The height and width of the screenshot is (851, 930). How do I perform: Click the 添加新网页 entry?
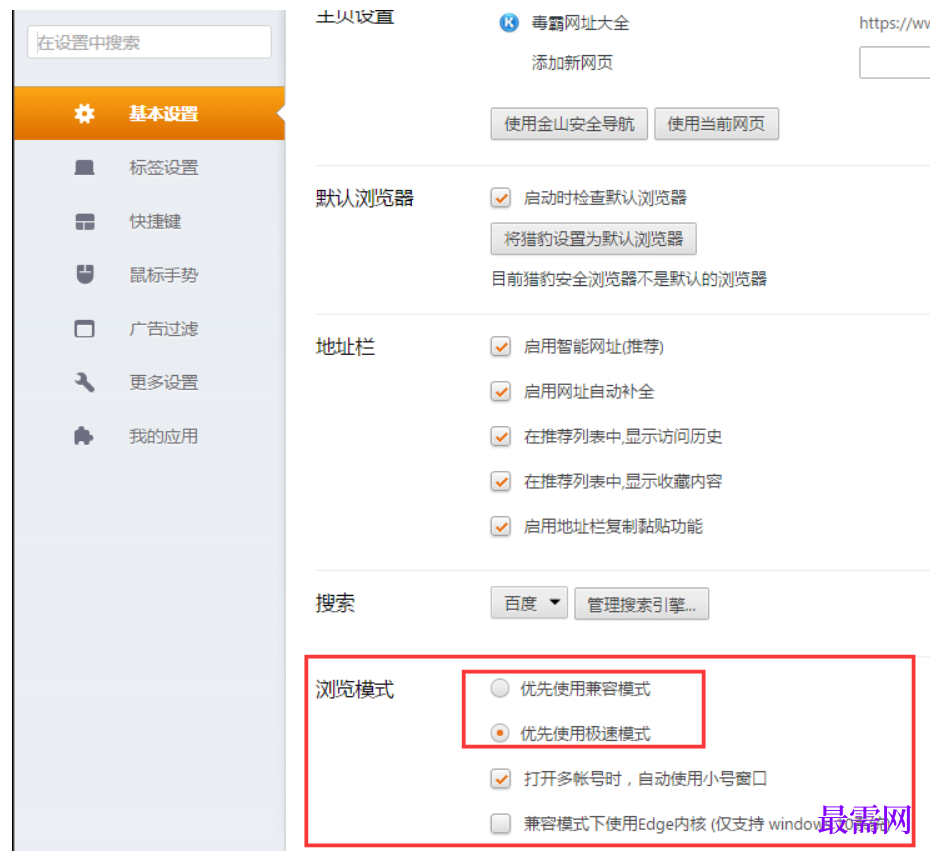click(572, 62)
